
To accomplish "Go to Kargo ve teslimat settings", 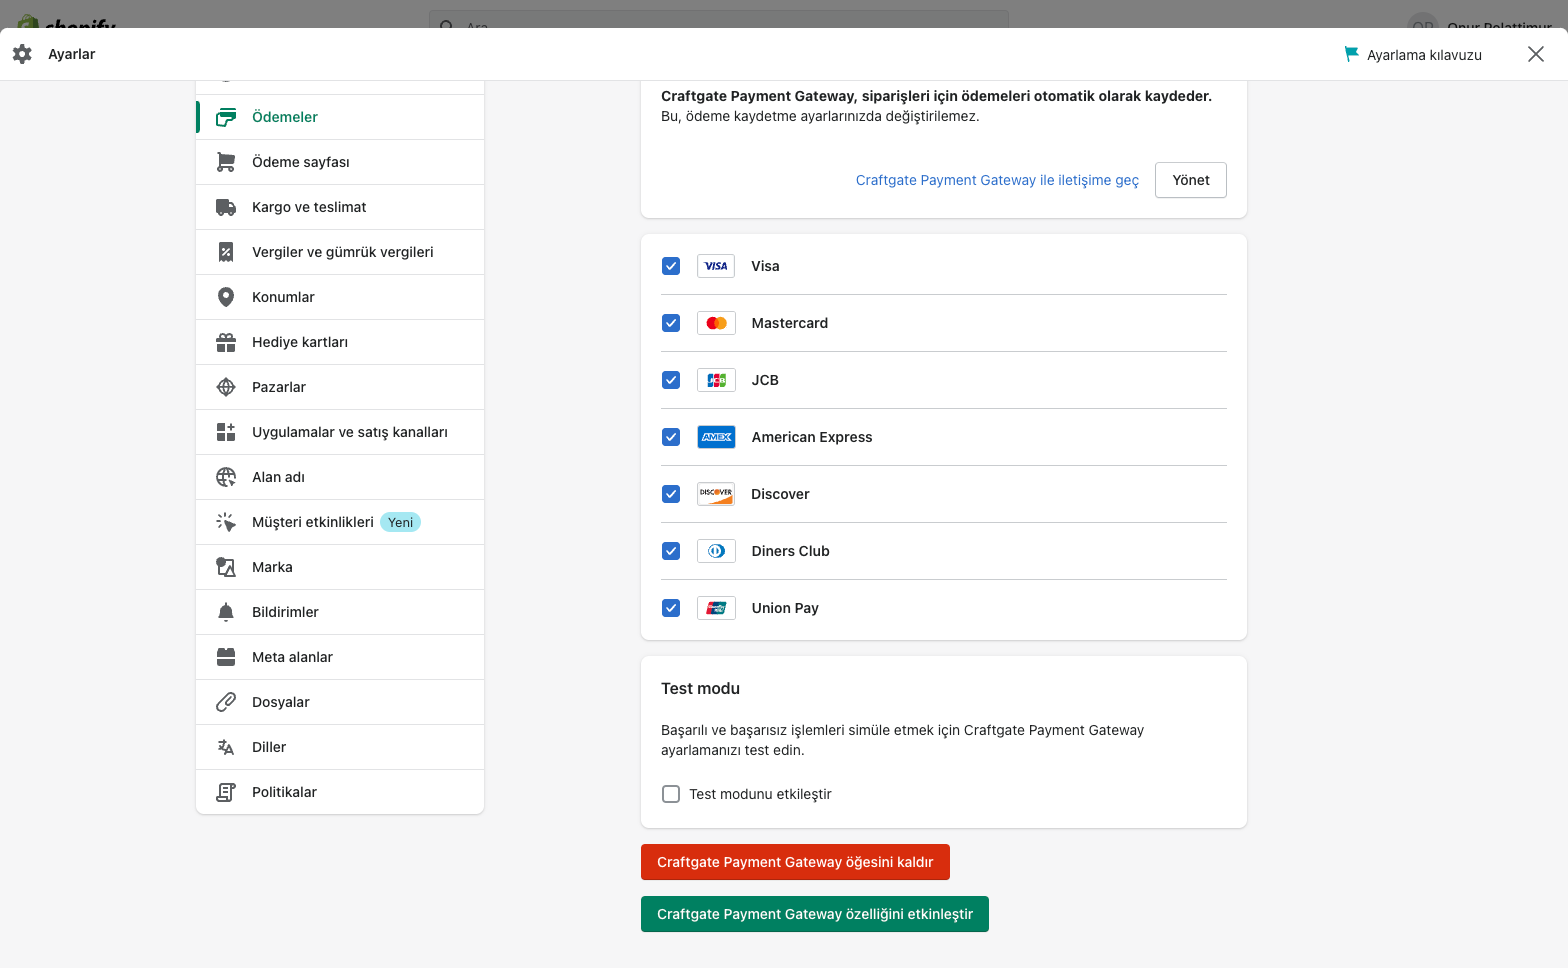I will tap(340, 207).
